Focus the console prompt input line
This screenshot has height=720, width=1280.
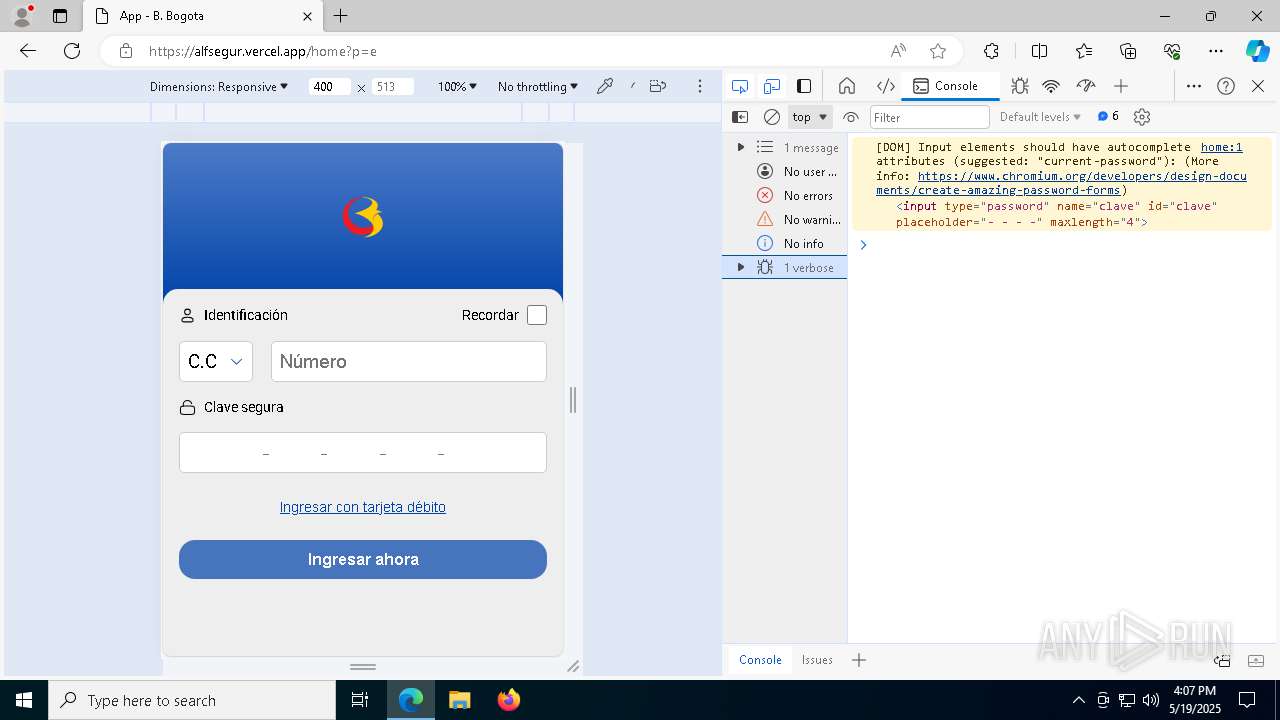pyautogui.click(x=1065, y=245)
